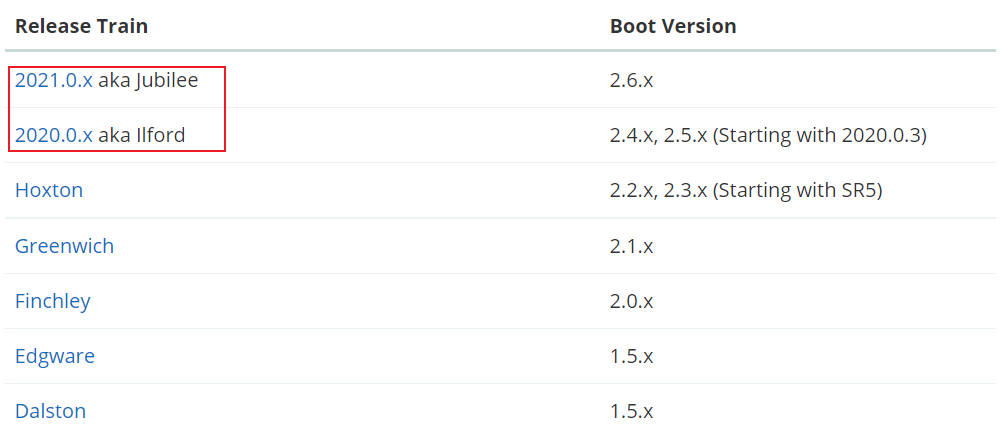Click the '2.2.x, 2.3.x' version text
Screen dimensions: 1005x431
pyautogui.click(x=659, y=191)
